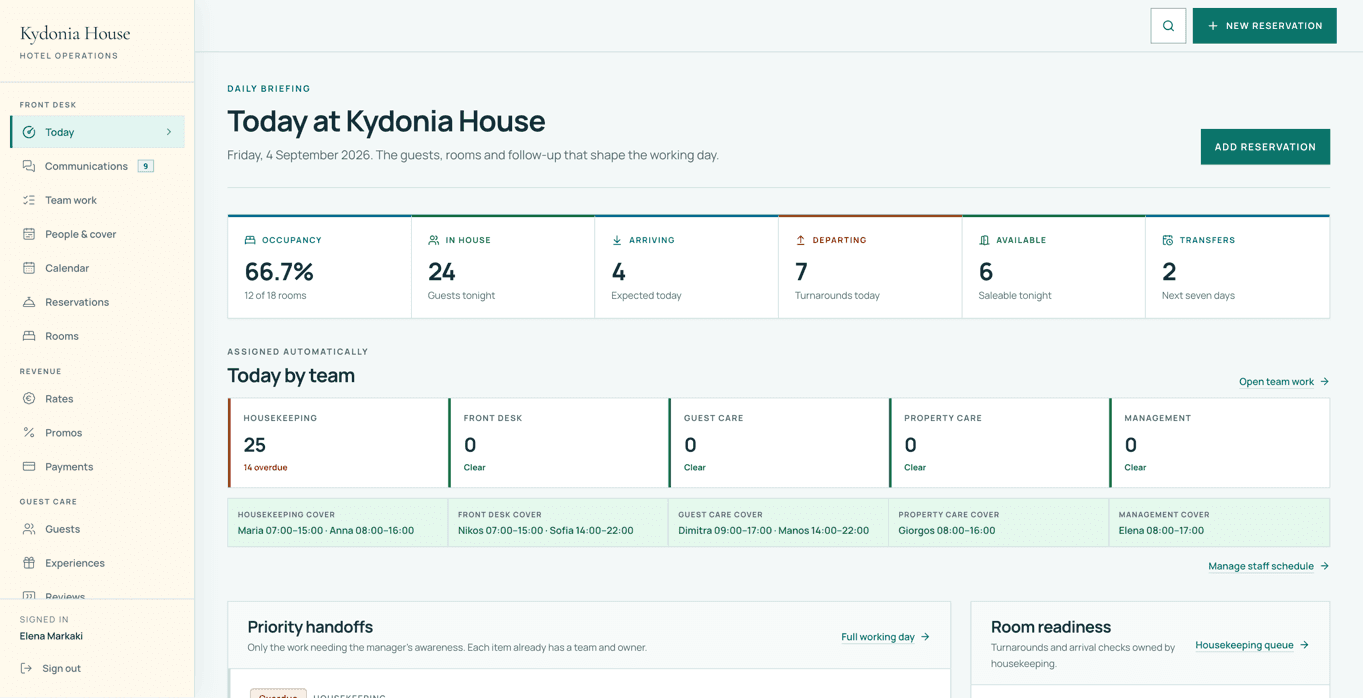Open the Front Desk team card
The width and height of the screenshot is (1363, 698).
559,443
